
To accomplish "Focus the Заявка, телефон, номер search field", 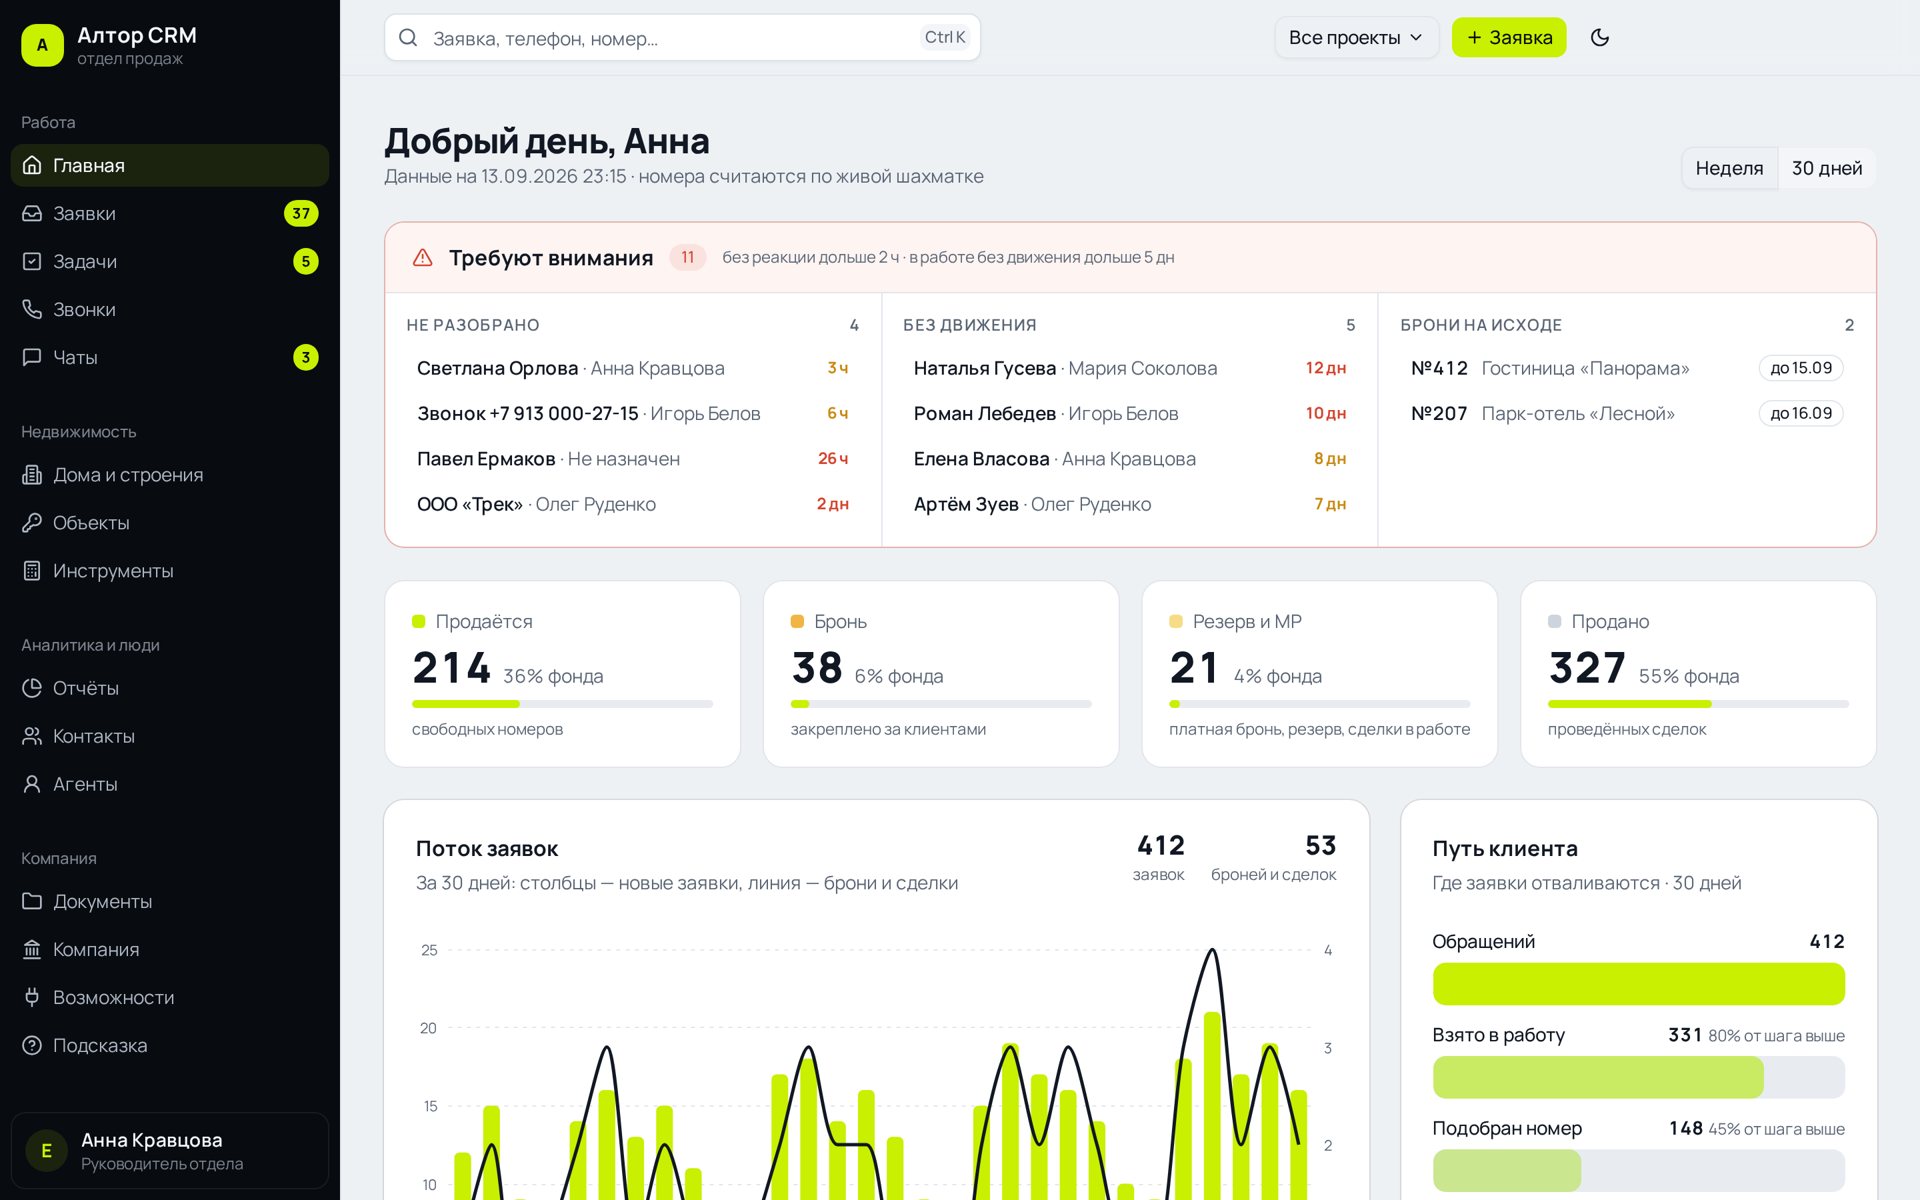I will click(682, 38).
